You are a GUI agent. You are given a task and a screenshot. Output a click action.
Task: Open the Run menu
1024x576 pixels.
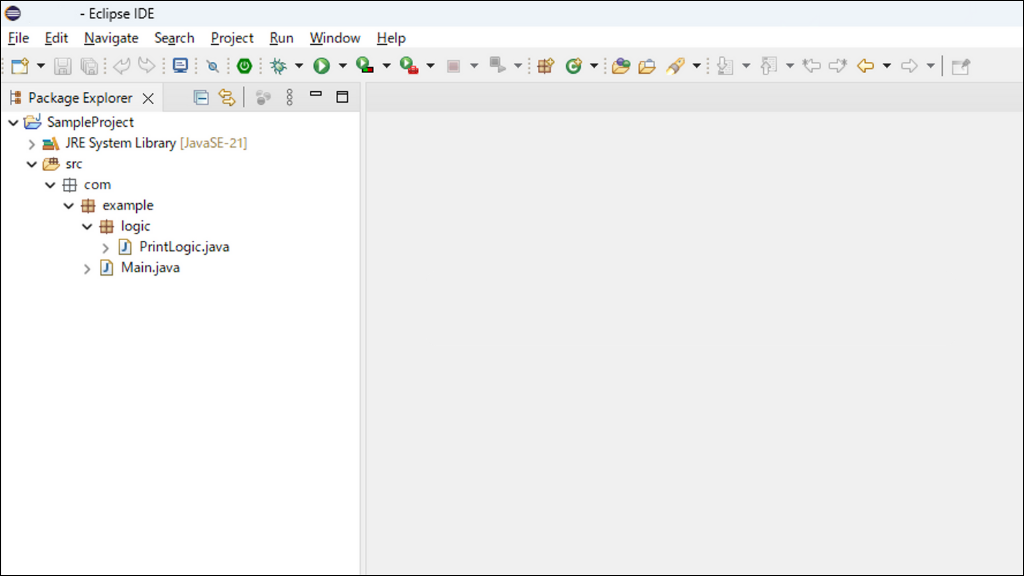(281, 38)
